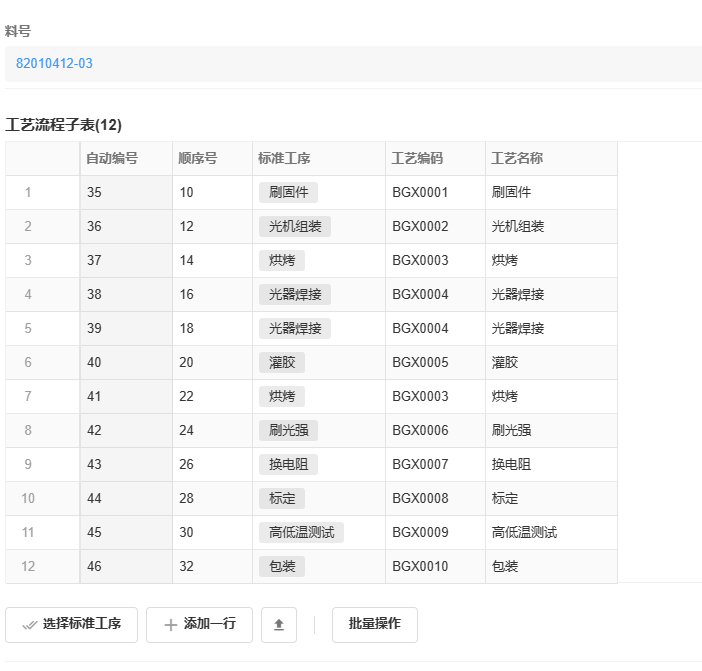
Task: Click the 顺序号 column header
Action: point(198,158)
